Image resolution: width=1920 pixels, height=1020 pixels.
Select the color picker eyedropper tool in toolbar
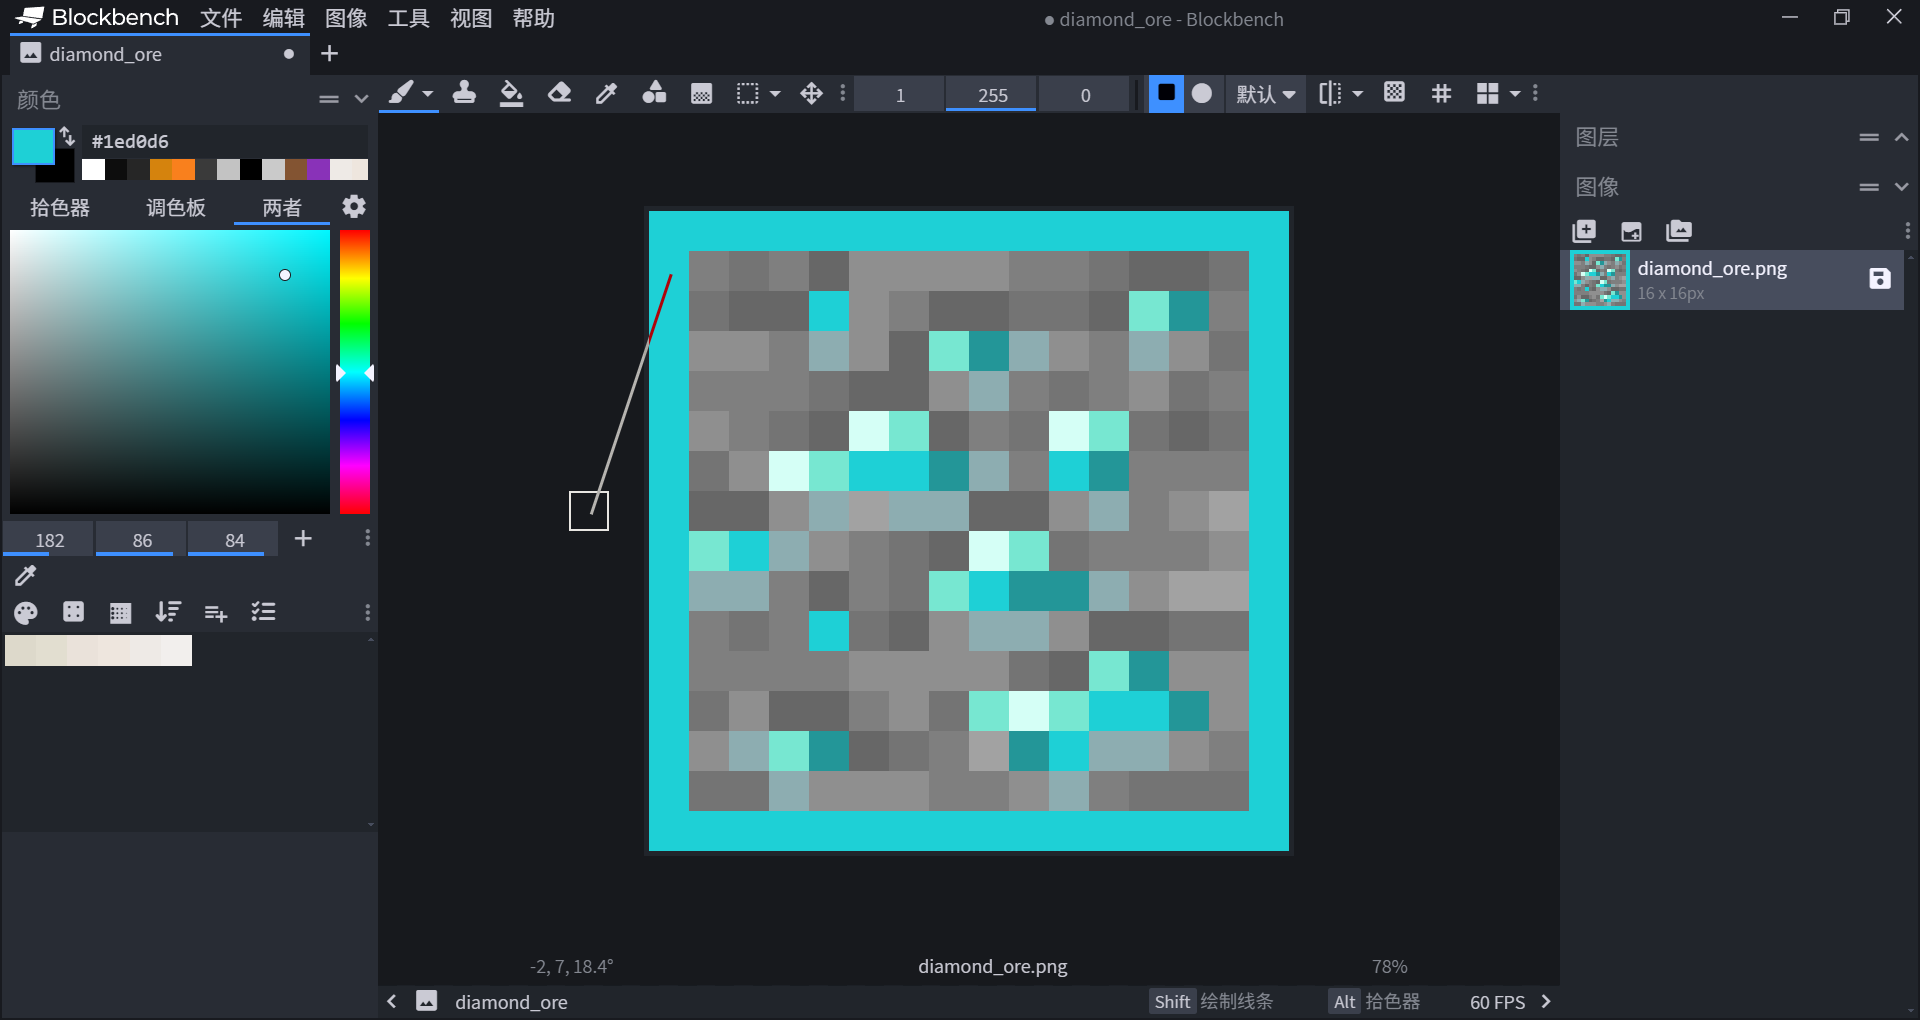pyautogui.click(x=606, y=93)
